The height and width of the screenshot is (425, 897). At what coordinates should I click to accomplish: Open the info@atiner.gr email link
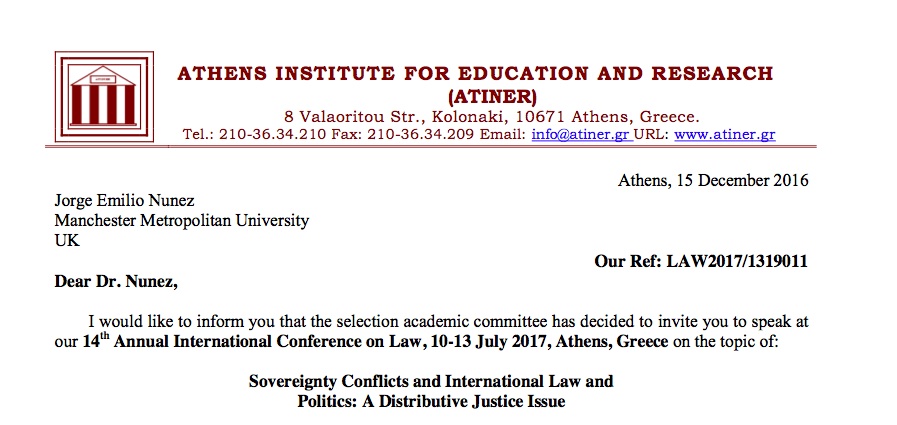pos(580,134)
